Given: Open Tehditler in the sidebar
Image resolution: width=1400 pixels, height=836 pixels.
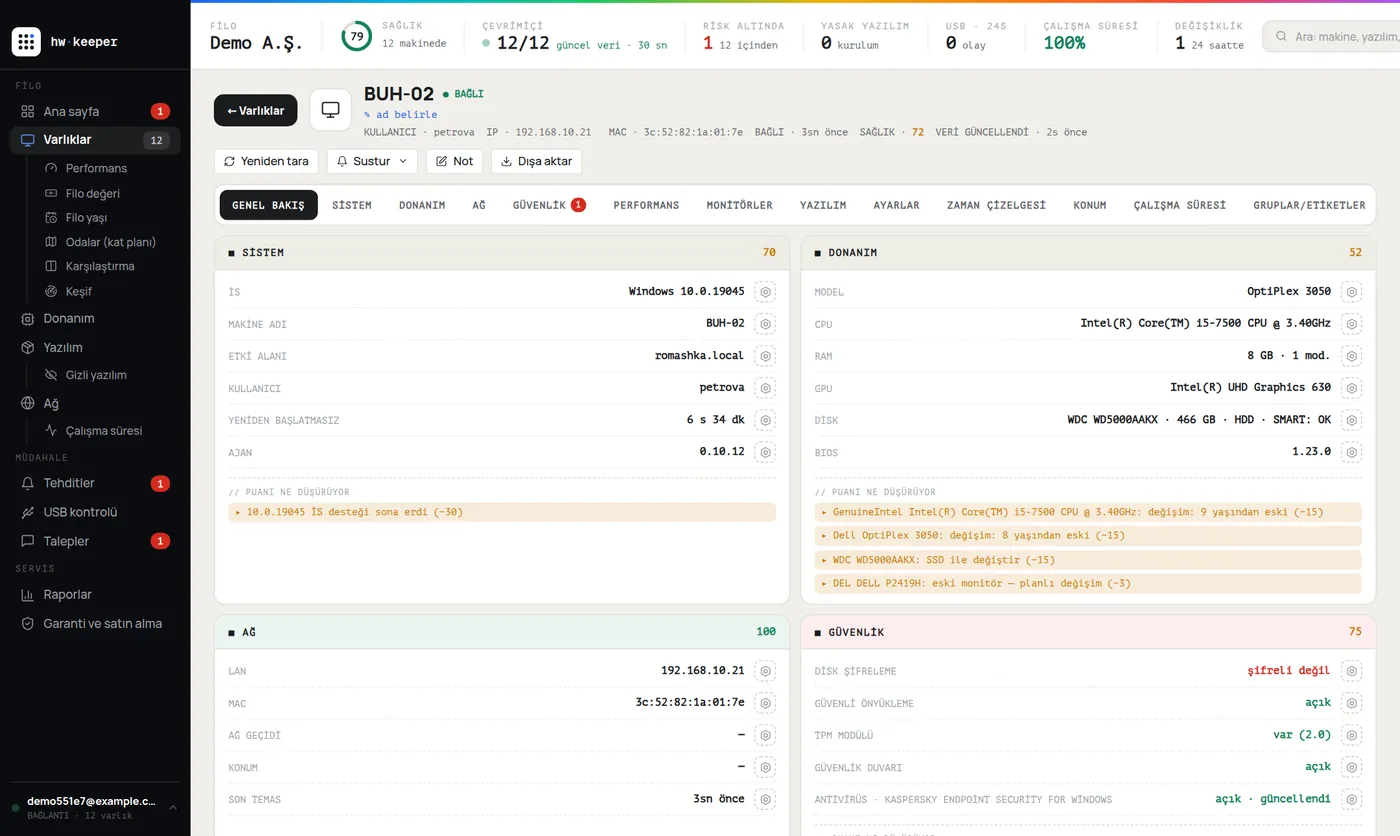Looking at the screenshot, I should (95, 483).
